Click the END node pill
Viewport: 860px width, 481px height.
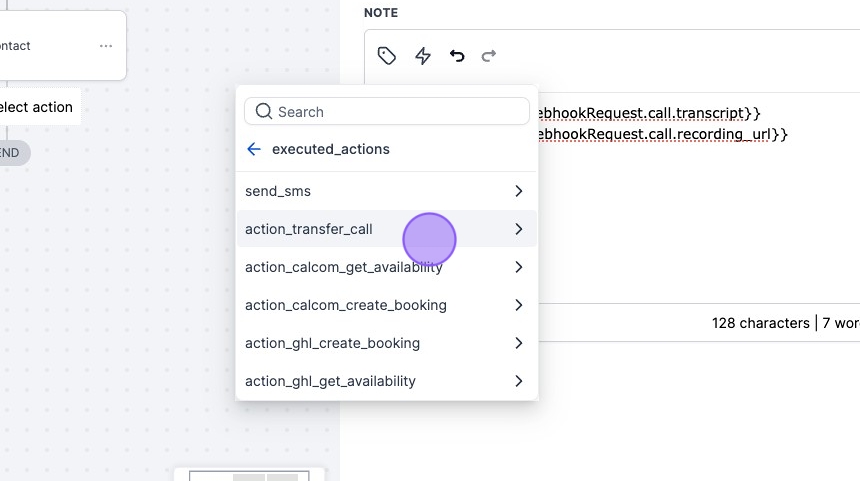(x=10, y=153)
